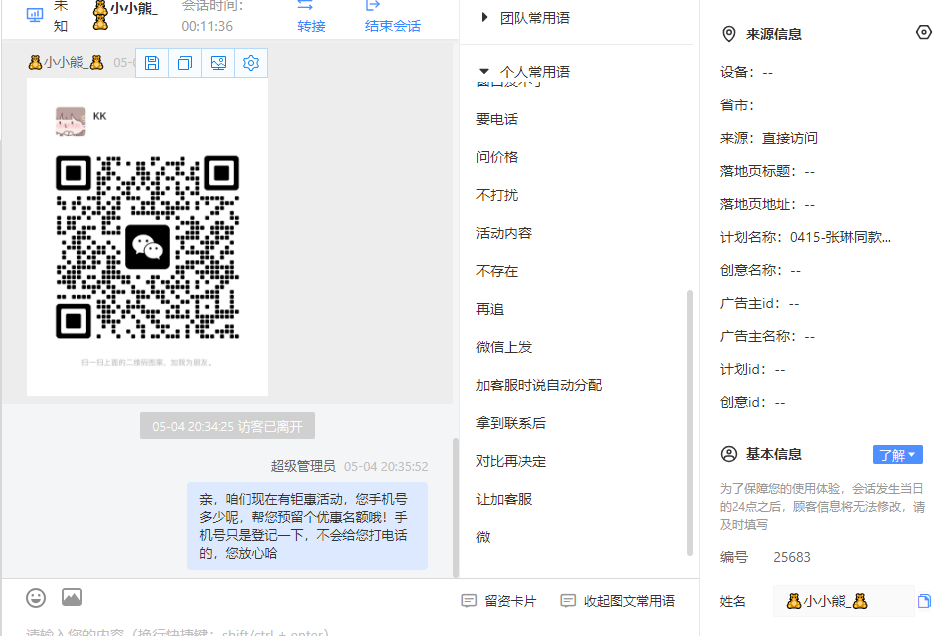Image resolution: width=936 pixels, height=636 pixels.
Task: Select the 微信上发 quick phrase
Action: point(504,347)
